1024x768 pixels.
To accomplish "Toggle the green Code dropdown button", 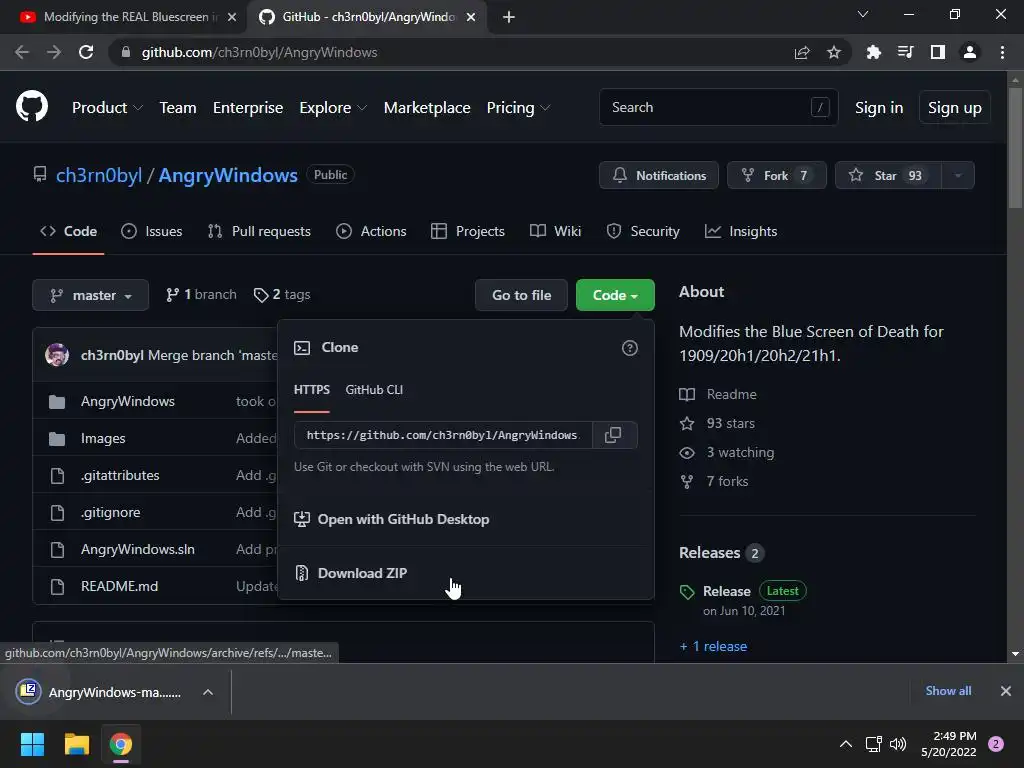I will click(x=615, y=295).
